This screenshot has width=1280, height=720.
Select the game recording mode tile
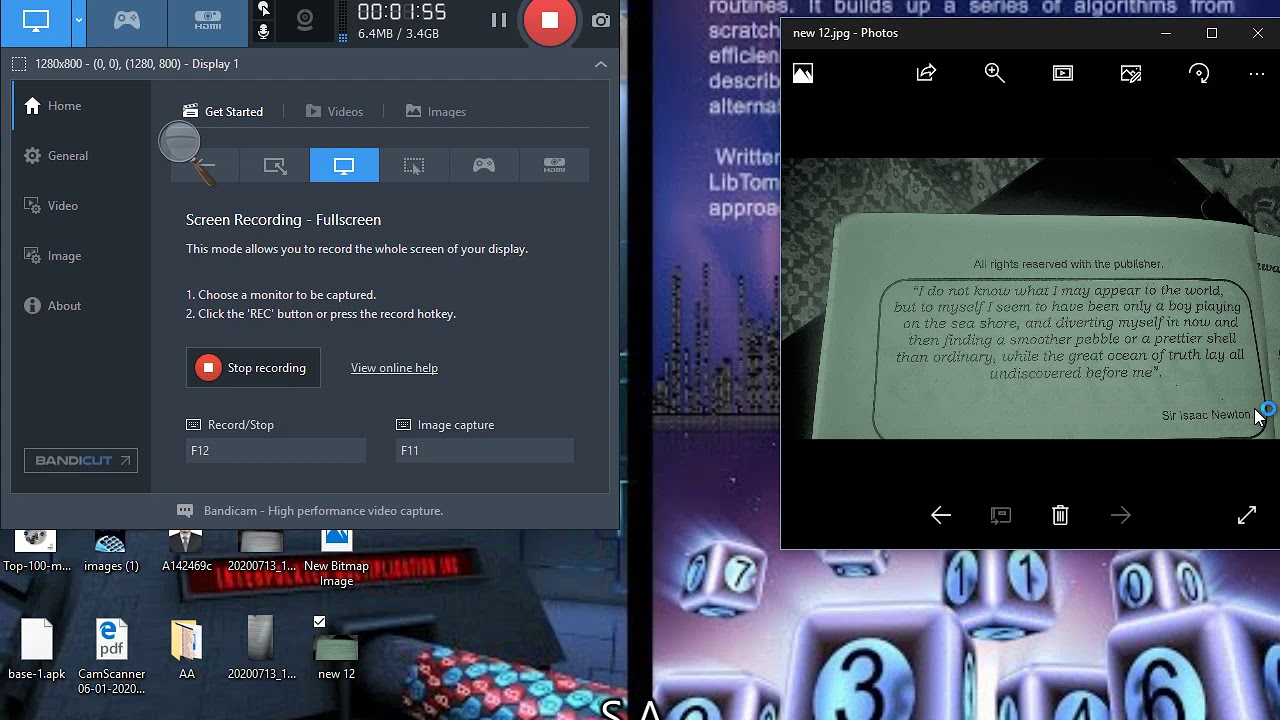484,166
